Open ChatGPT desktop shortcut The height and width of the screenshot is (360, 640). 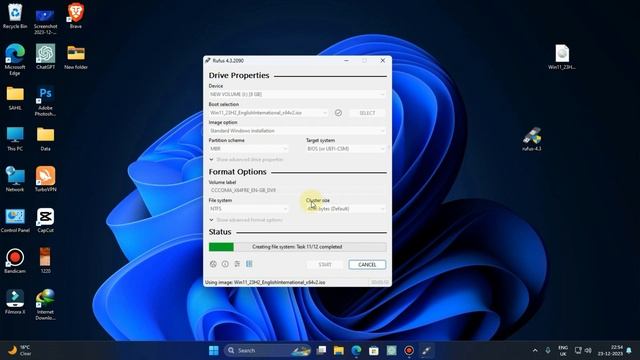click(45, 57)
